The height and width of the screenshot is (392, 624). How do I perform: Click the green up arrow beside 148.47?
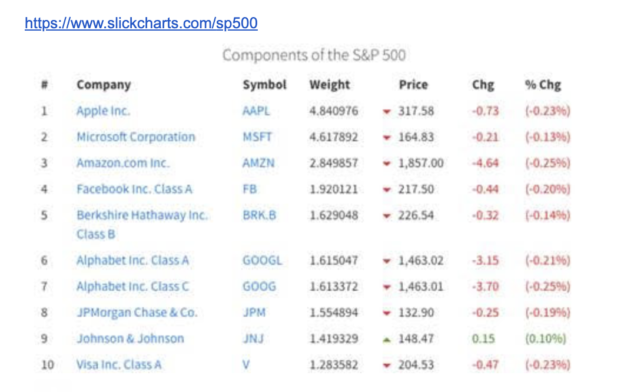(x=386, y=339)
